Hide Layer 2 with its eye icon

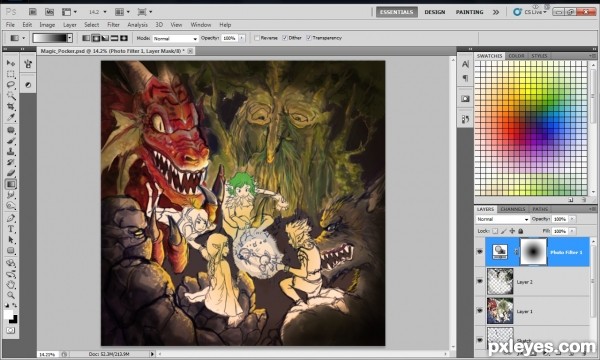[x=480, y=281]
